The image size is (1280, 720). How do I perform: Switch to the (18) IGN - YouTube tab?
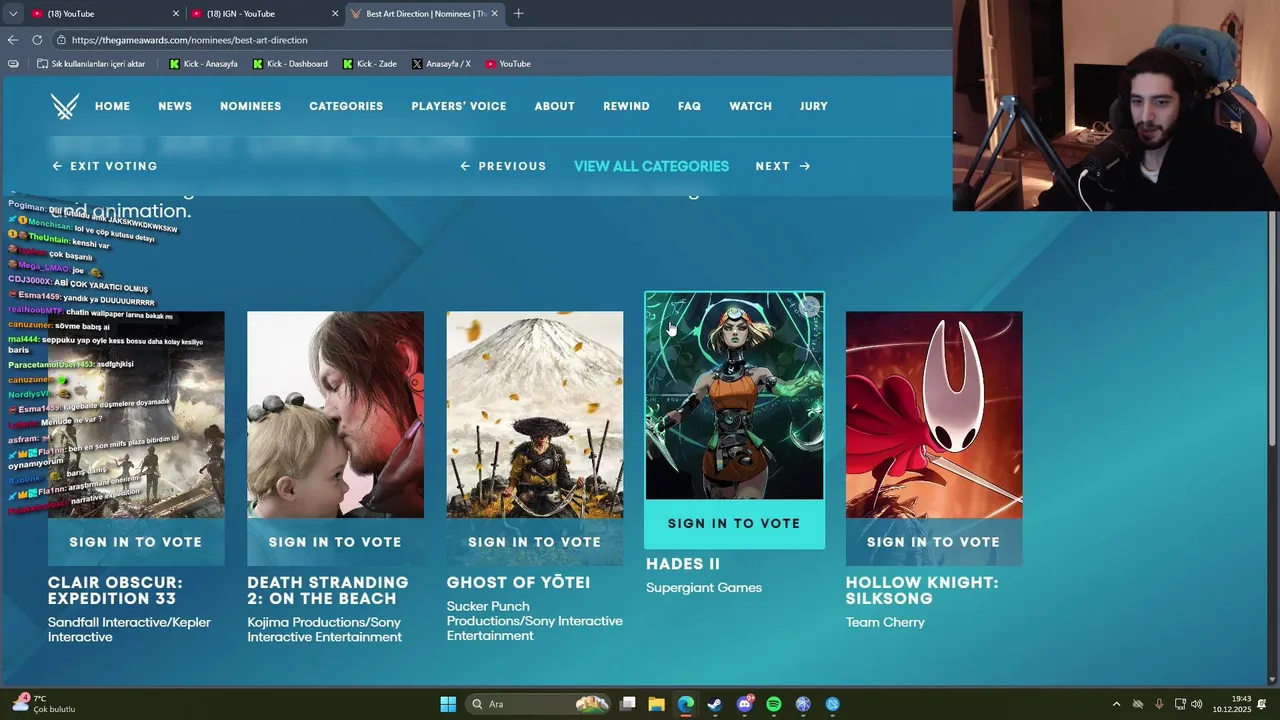[265, 14]
